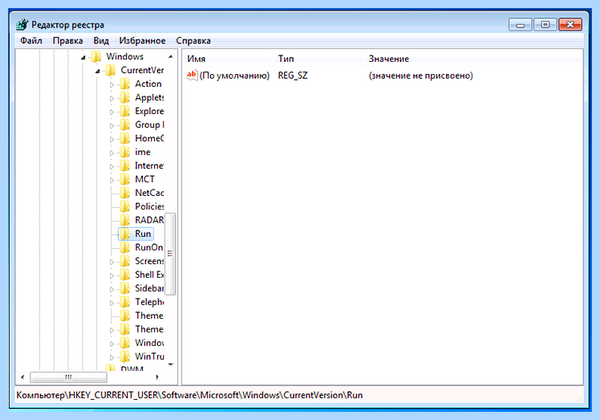Expand the Action key
This screenshot has height=420, width=600.
pos(112,85)
